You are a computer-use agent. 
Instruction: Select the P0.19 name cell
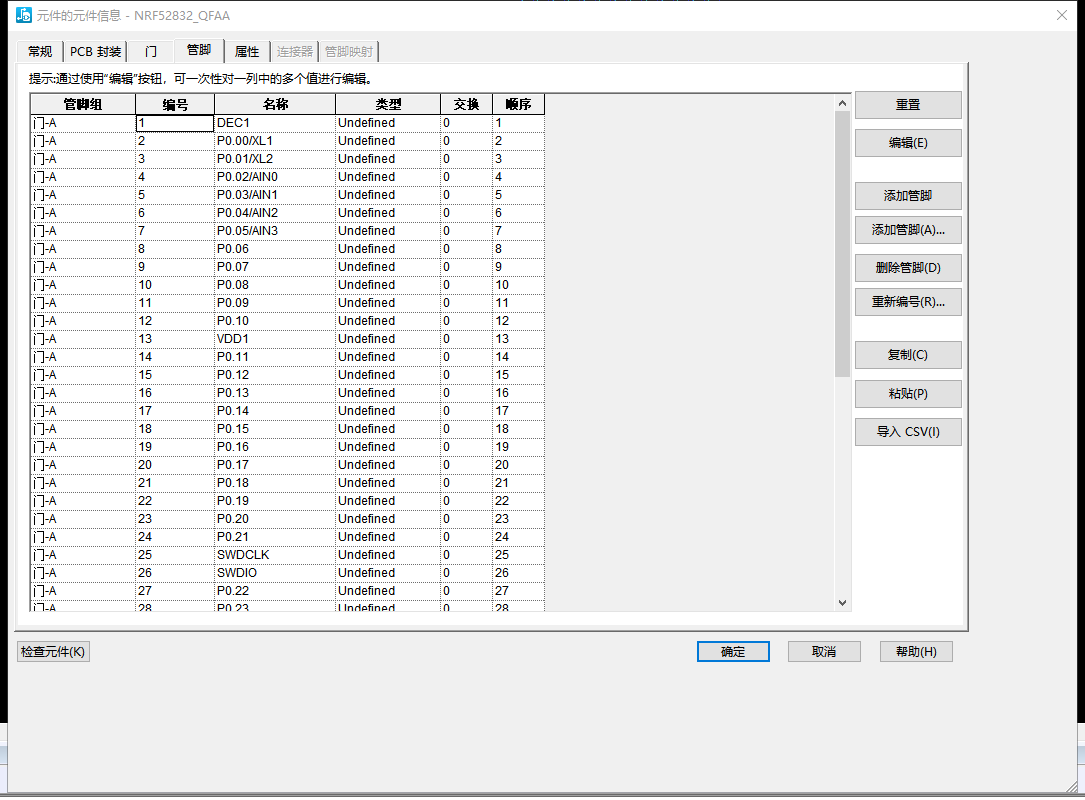click(275, 501)
